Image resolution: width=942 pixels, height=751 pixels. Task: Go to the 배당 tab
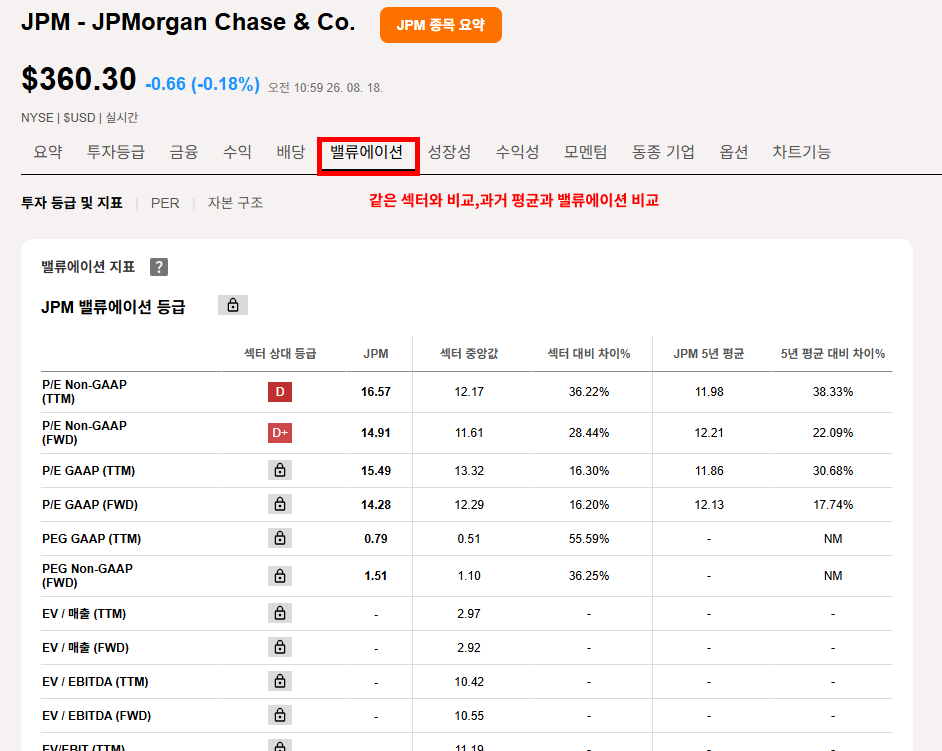point(291,152)
